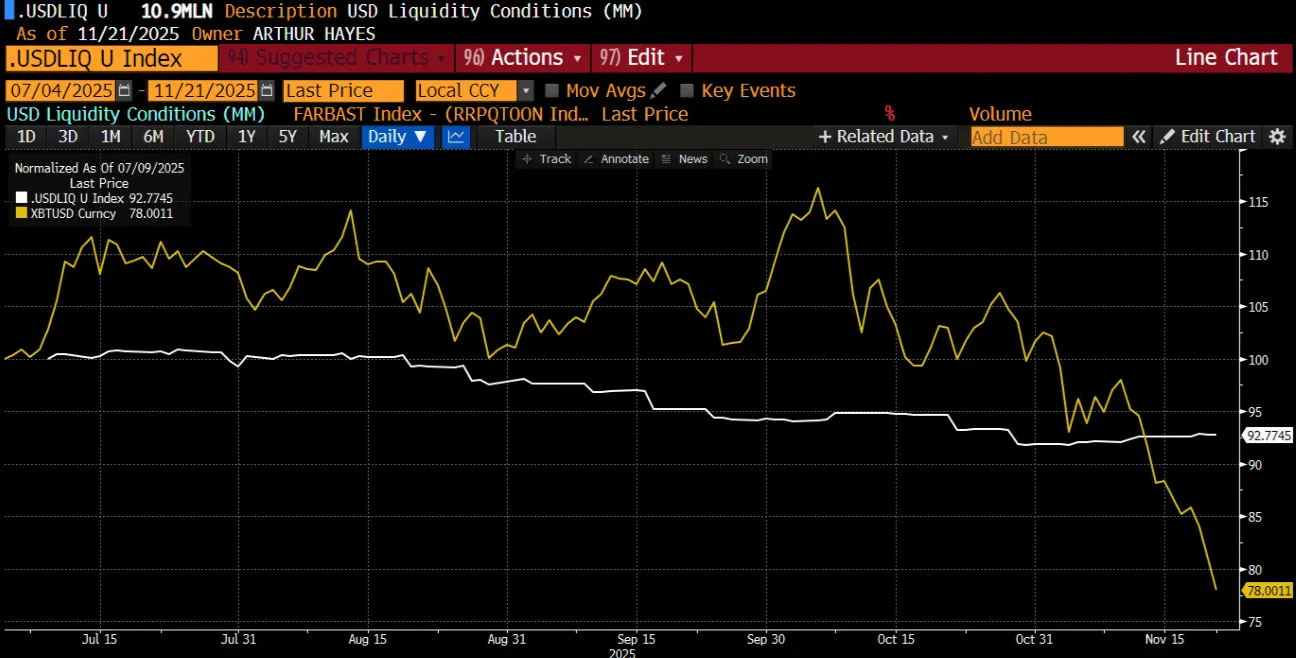Image resolution: width=1296 pixels, height=658 pixels.
Task: Enable the Key Events checkbox
Action: pyautogui.click(x=687, y=91)
